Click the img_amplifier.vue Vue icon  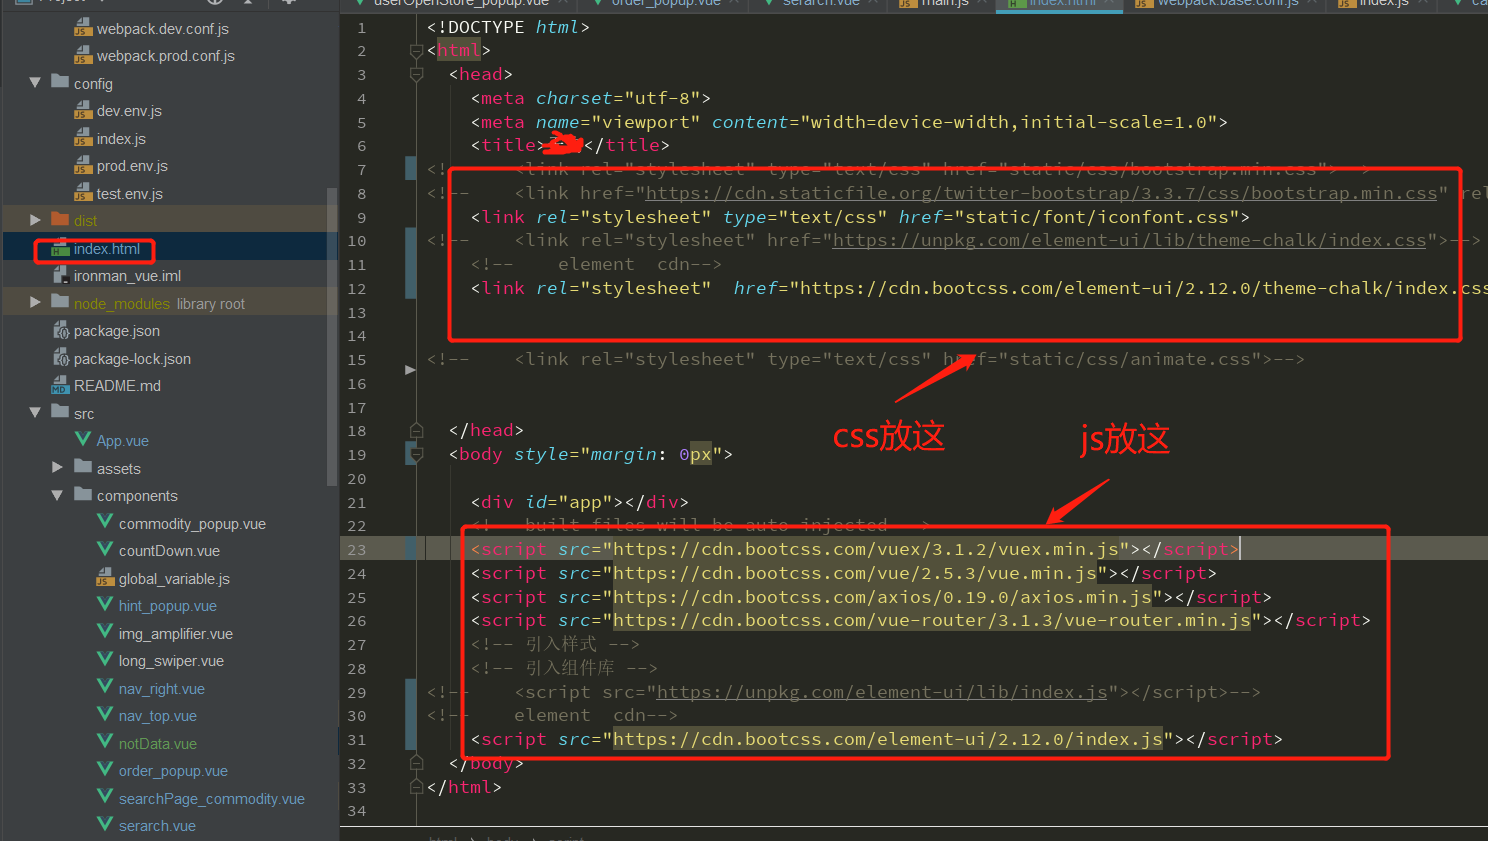click(x=105, y=632)
